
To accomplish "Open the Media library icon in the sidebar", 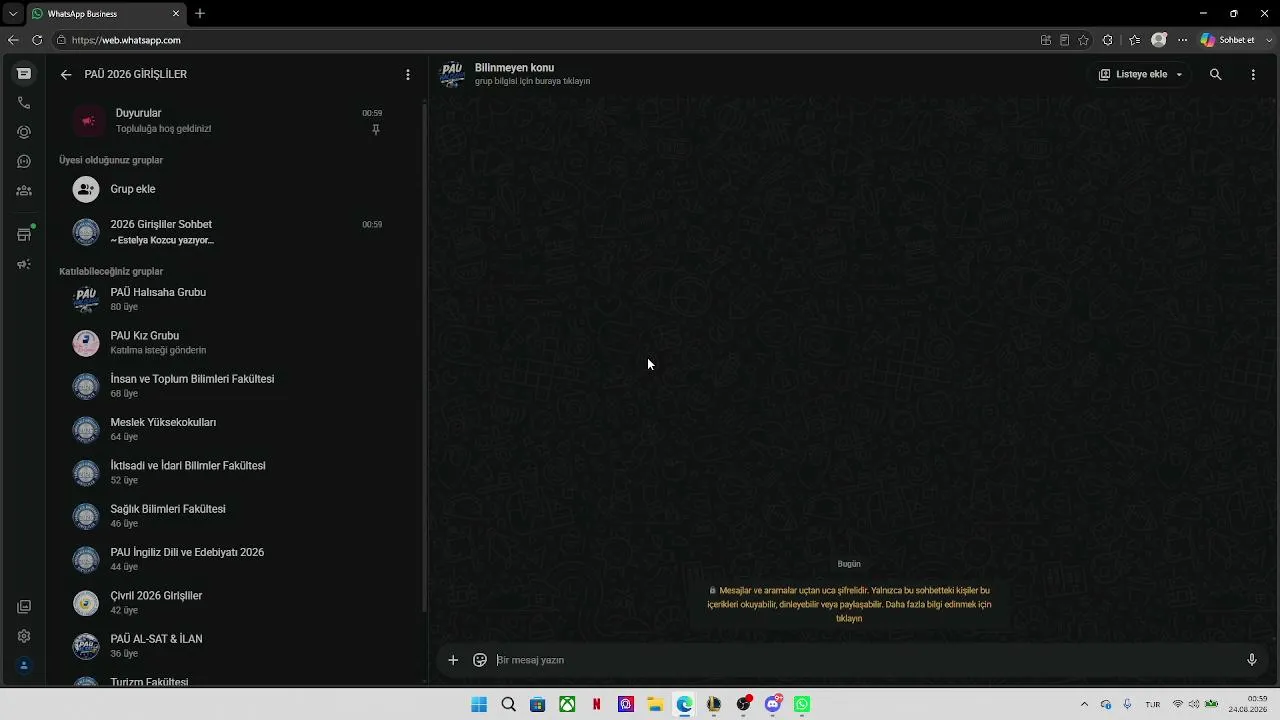I will pyautogui.click(x=24, y=607).
